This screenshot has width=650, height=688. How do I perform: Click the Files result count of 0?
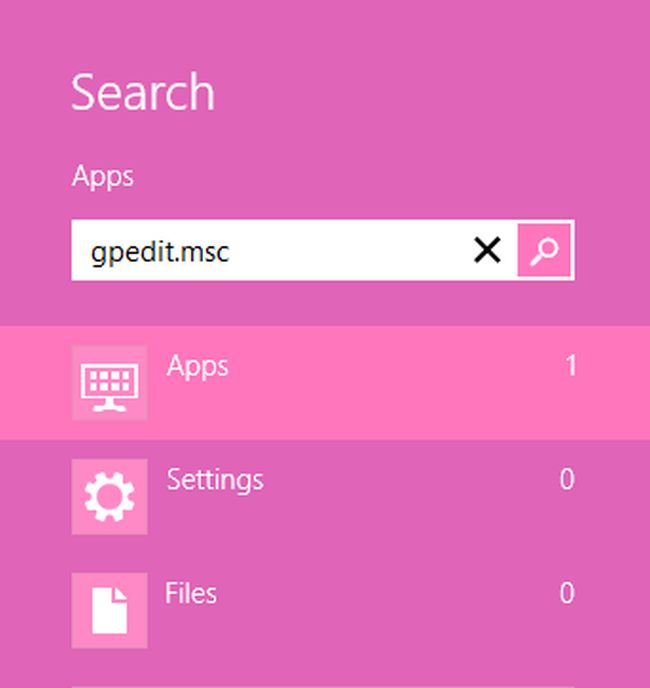pyautogui.click(x=567, y=593)
